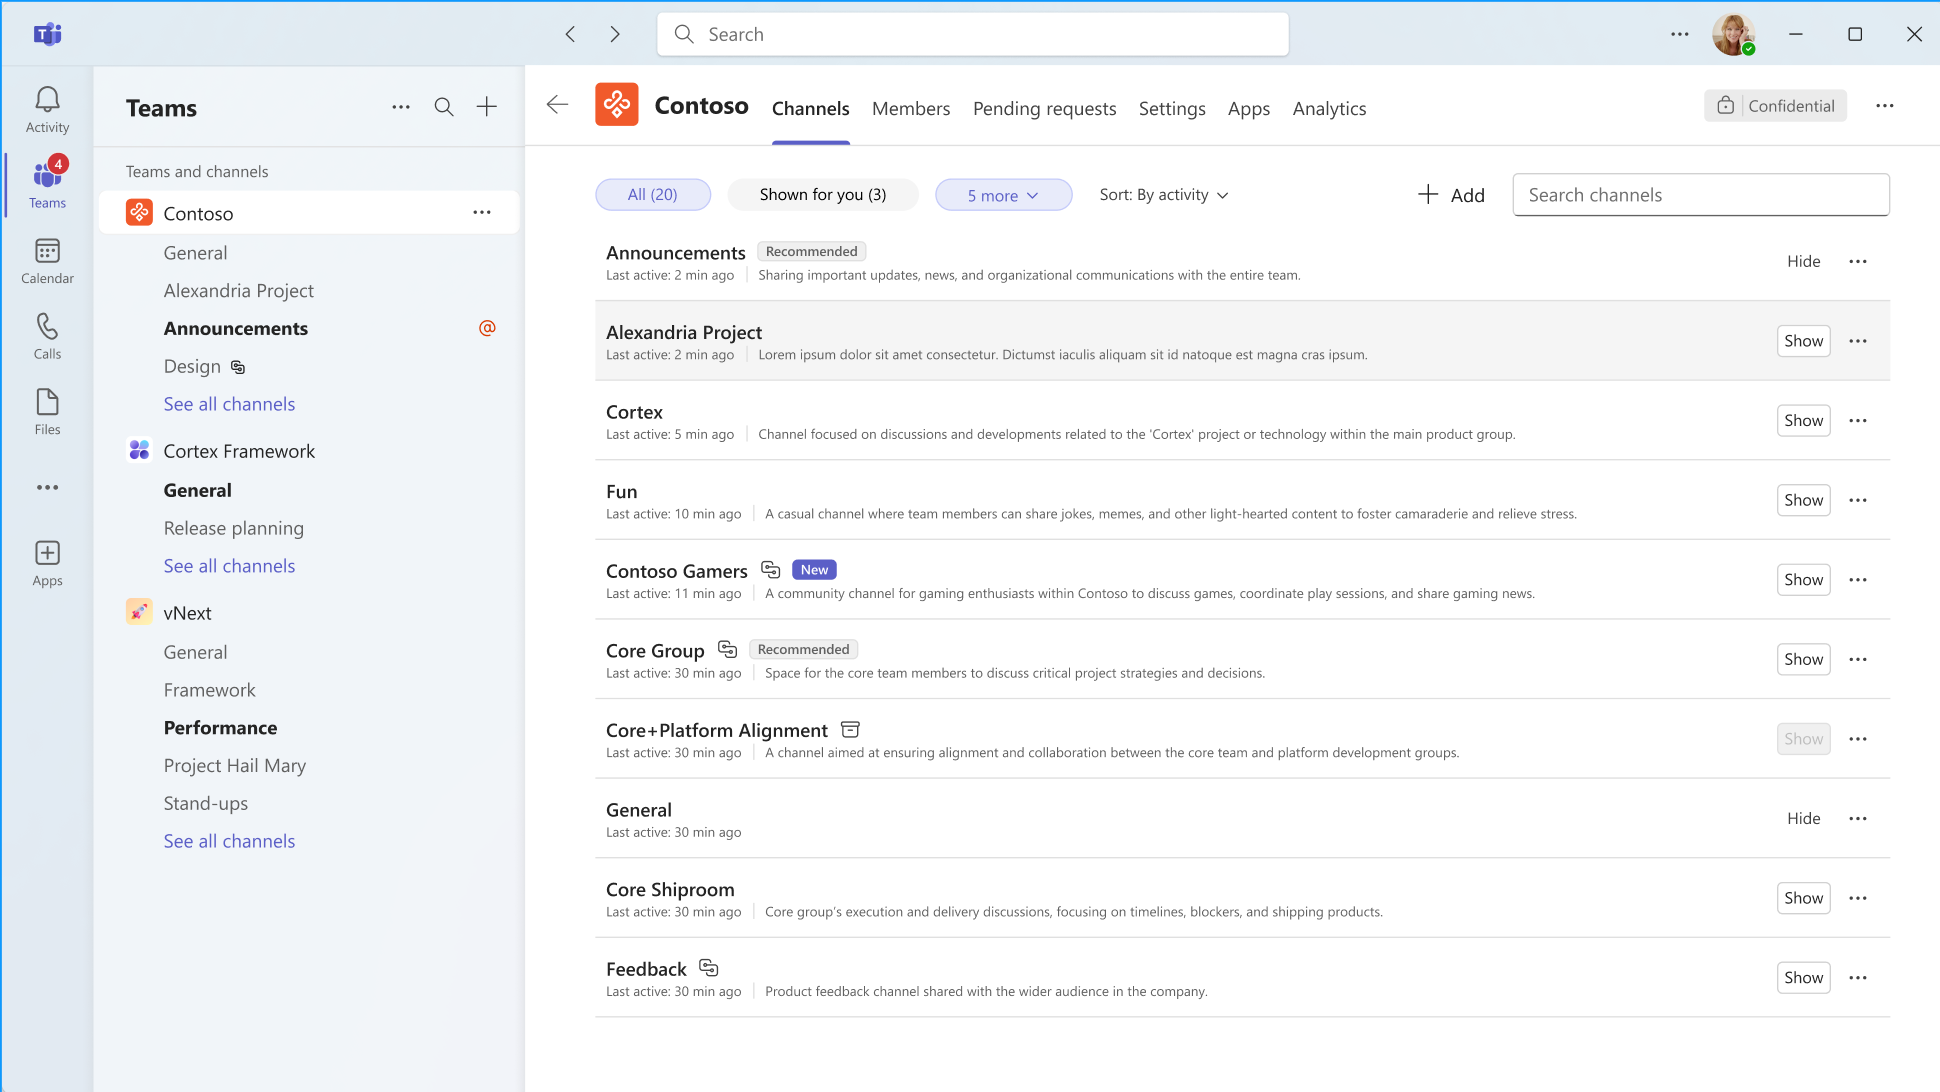Click the shared channel icon on Core Group
Viewport: 1940px width, 1092px height.
pyautogui.click(x=726, y=650)
